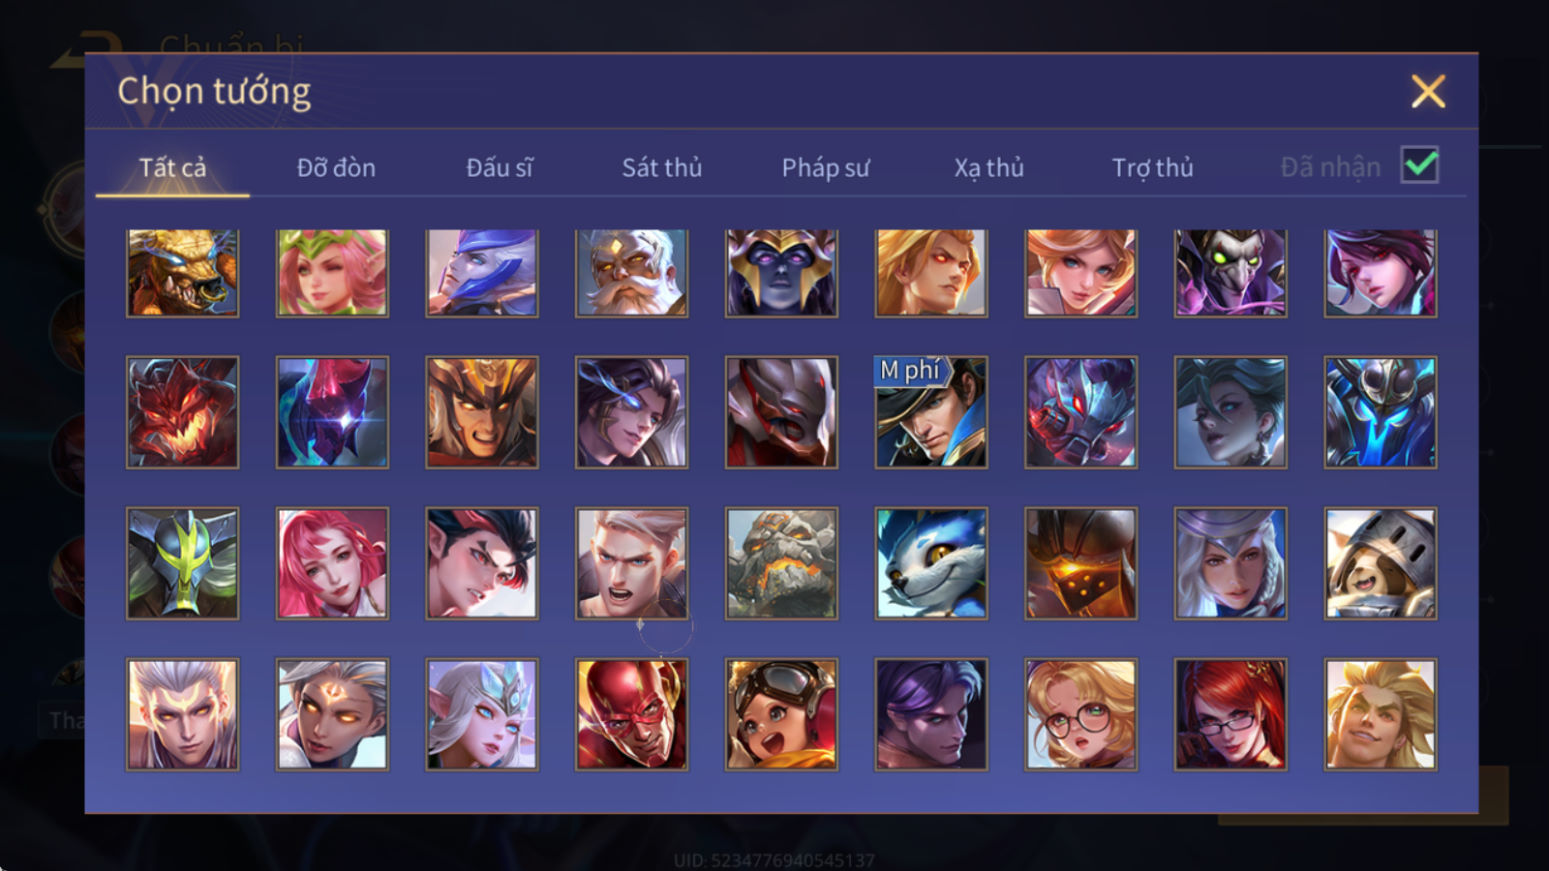Viewport: 1549px width, 871px height.
Task: Close the Chọn tướng dialog
Action: point(1428,91)
